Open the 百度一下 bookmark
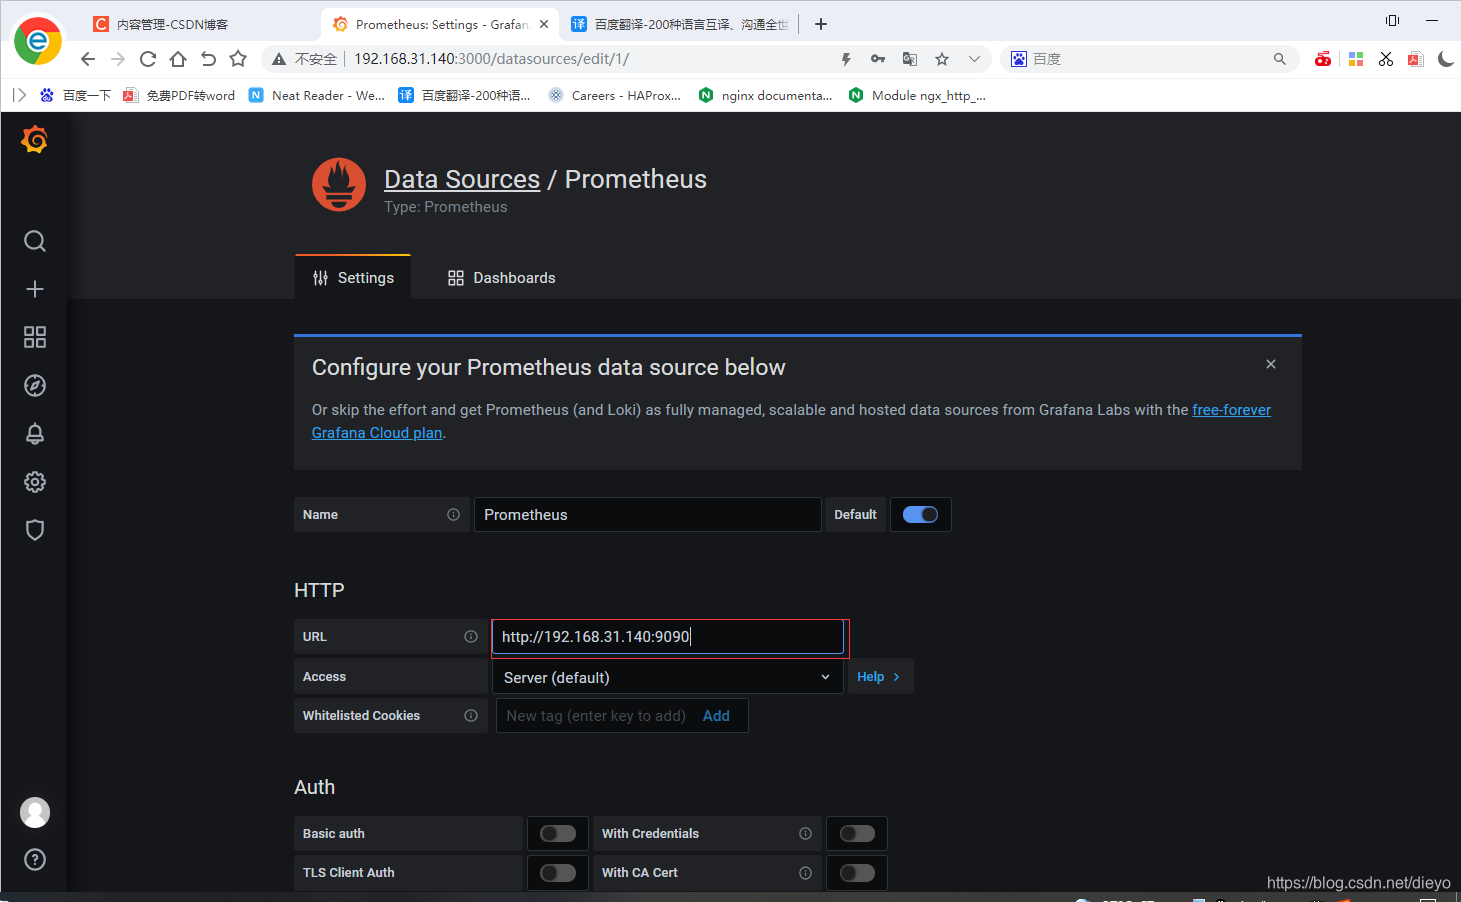 (76, 95)
